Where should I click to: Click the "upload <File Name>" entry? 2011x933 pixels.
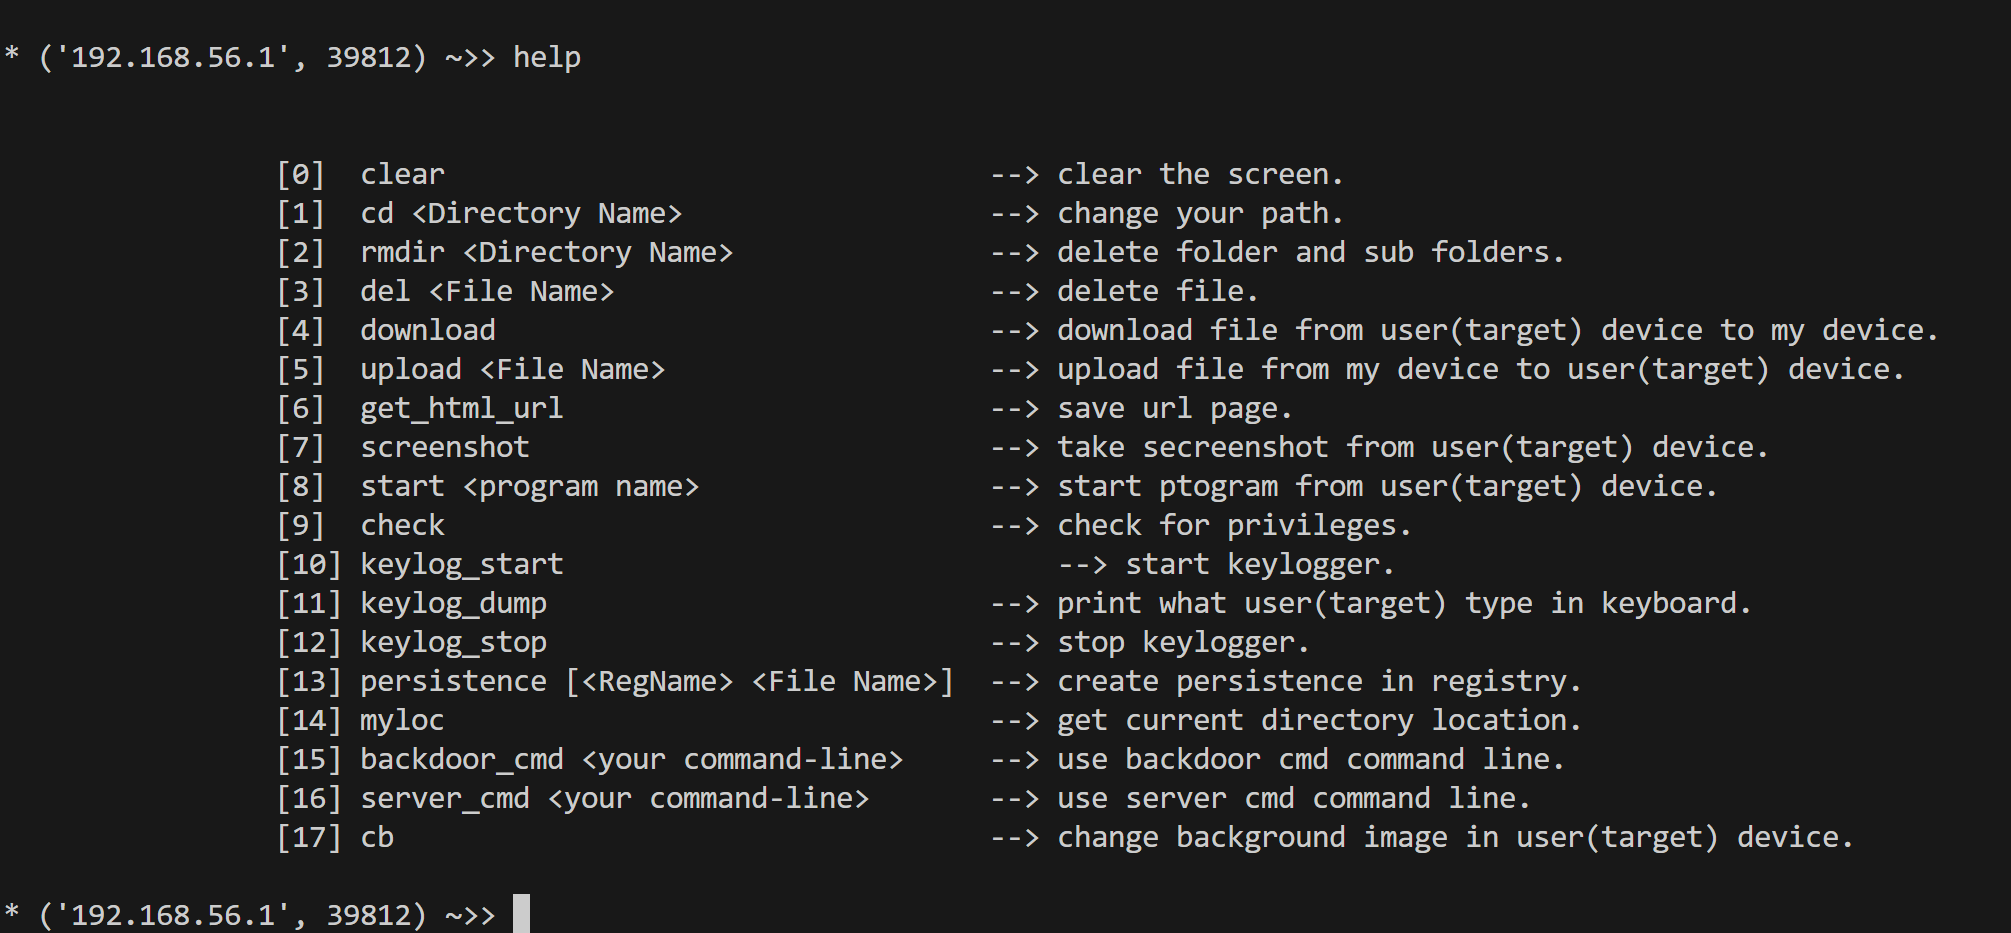pos(513,369)
